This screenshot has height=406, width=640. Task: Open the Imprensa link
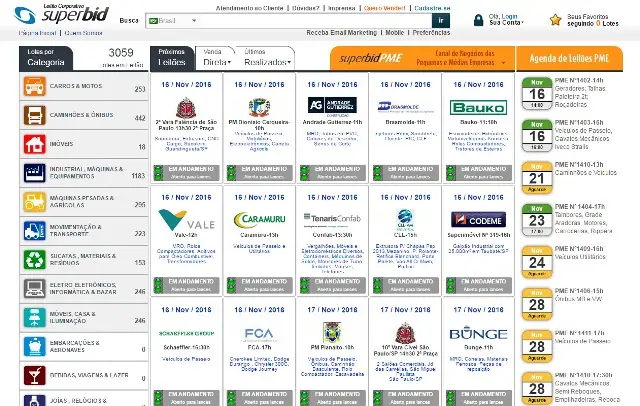pos(341,8)
